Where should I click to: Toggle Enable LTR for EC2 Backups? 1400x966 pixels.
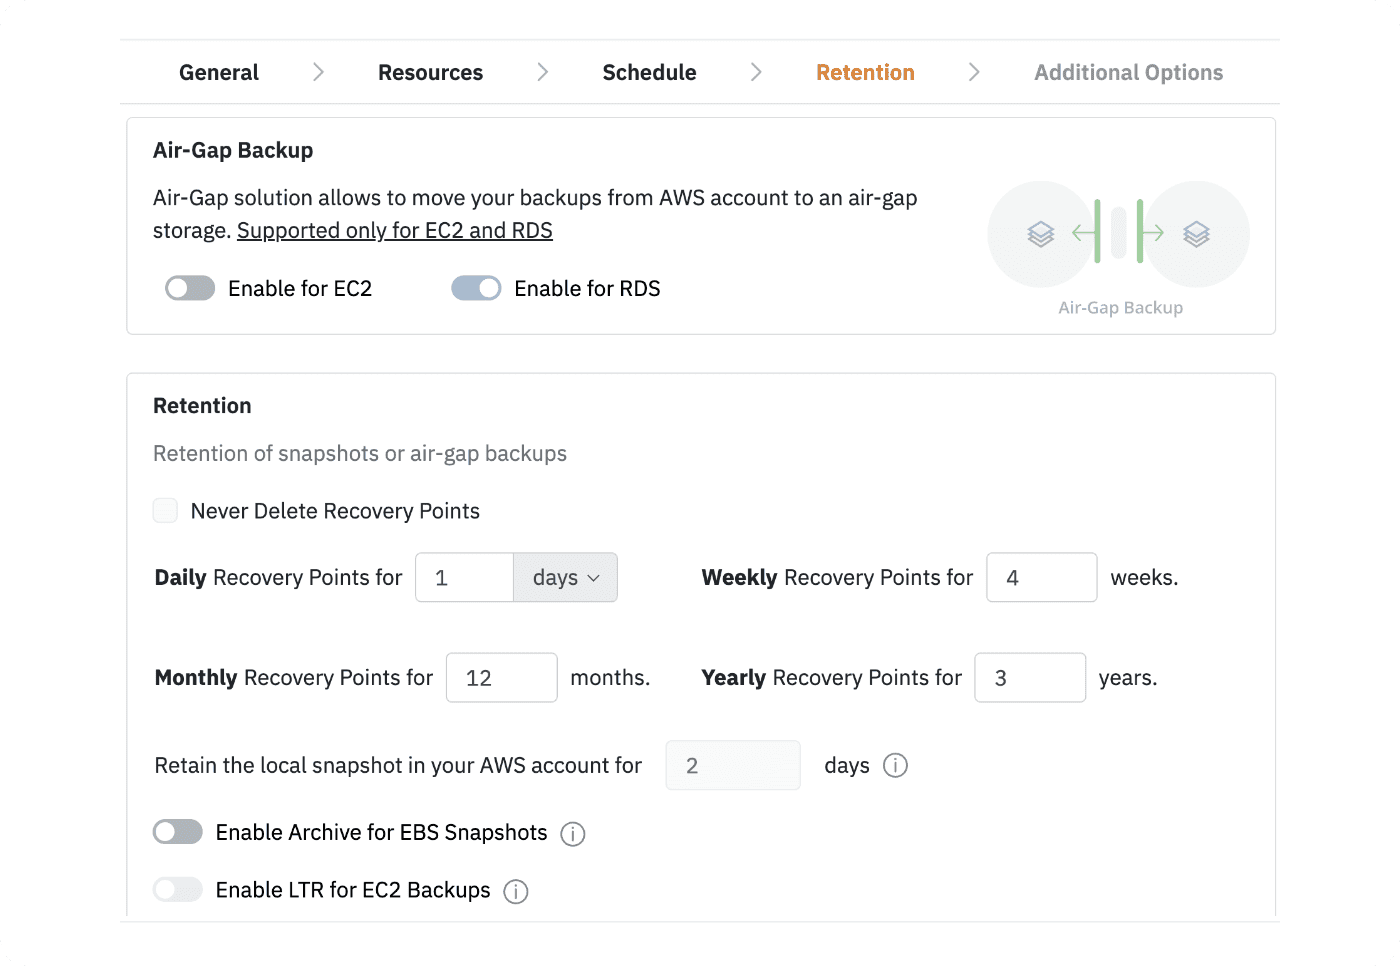pyautogui.click(x=178, y=890)
